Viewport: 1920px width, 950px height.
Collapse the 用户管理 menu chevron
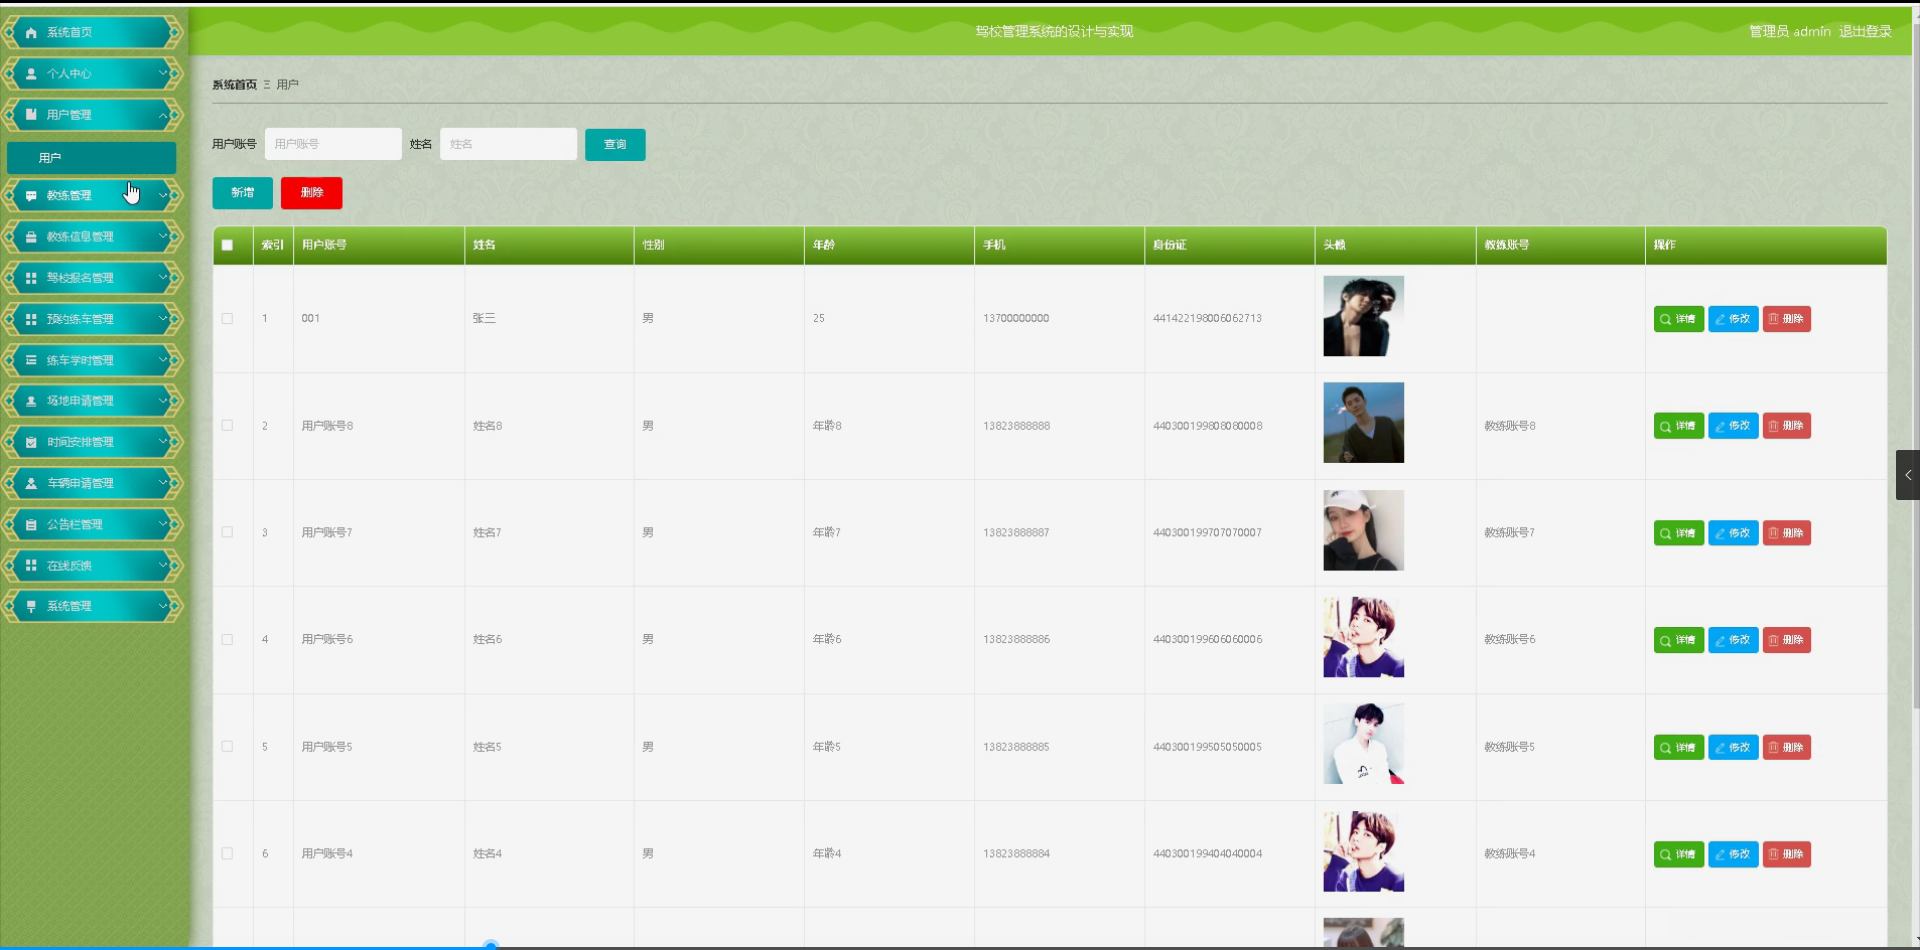pyautogui.click(x=163, y=115)
